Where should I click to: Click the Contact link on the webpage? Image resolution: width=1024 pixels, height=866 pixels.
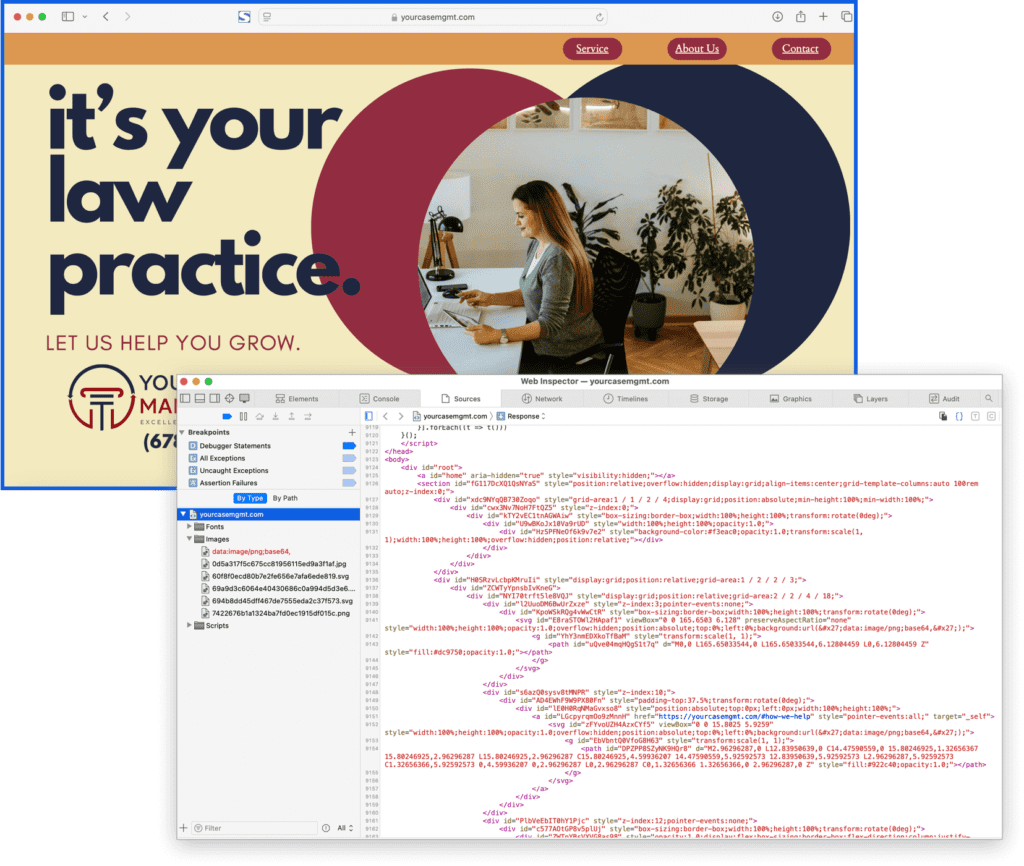800,48
